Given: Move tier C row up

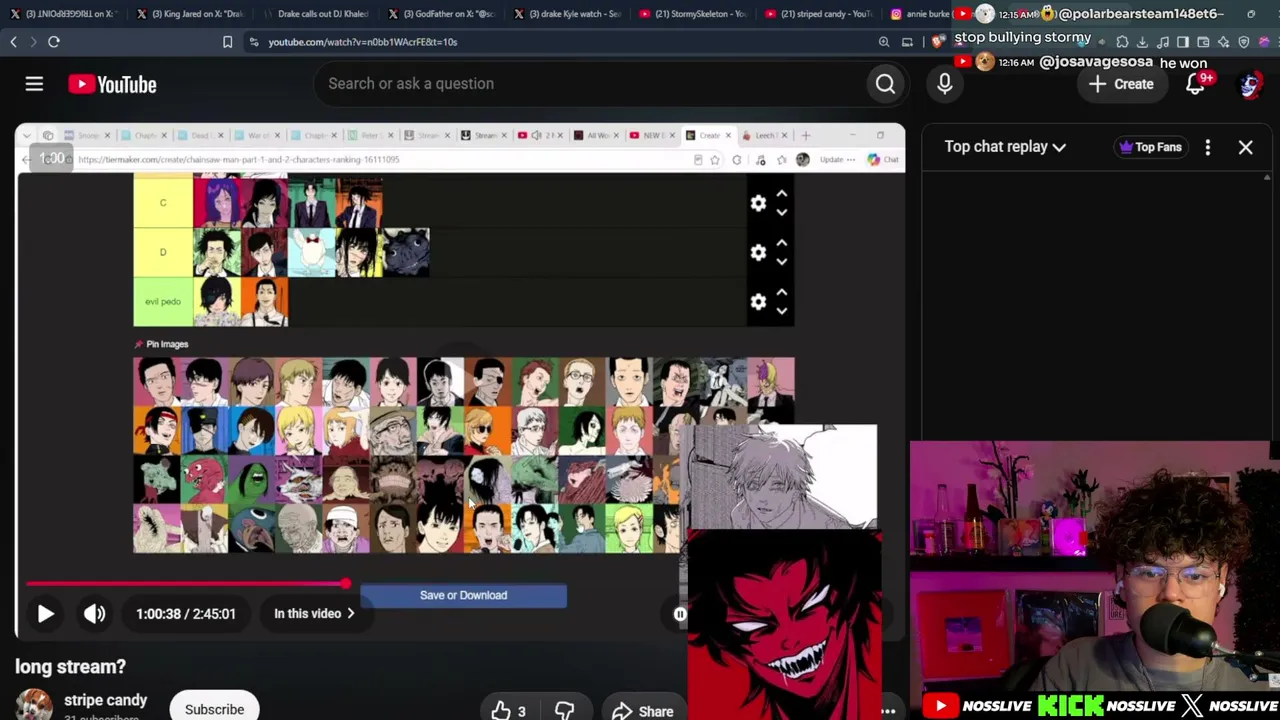Looking at the screenshot, I should pos(782,194).
